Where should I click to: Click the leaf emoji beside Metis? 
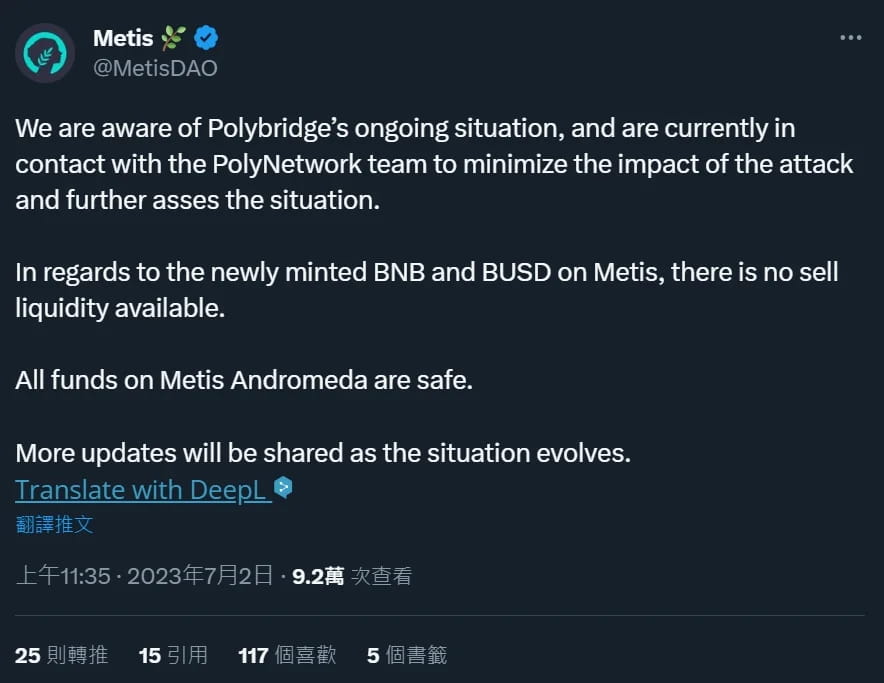click(x=174, y=39)
